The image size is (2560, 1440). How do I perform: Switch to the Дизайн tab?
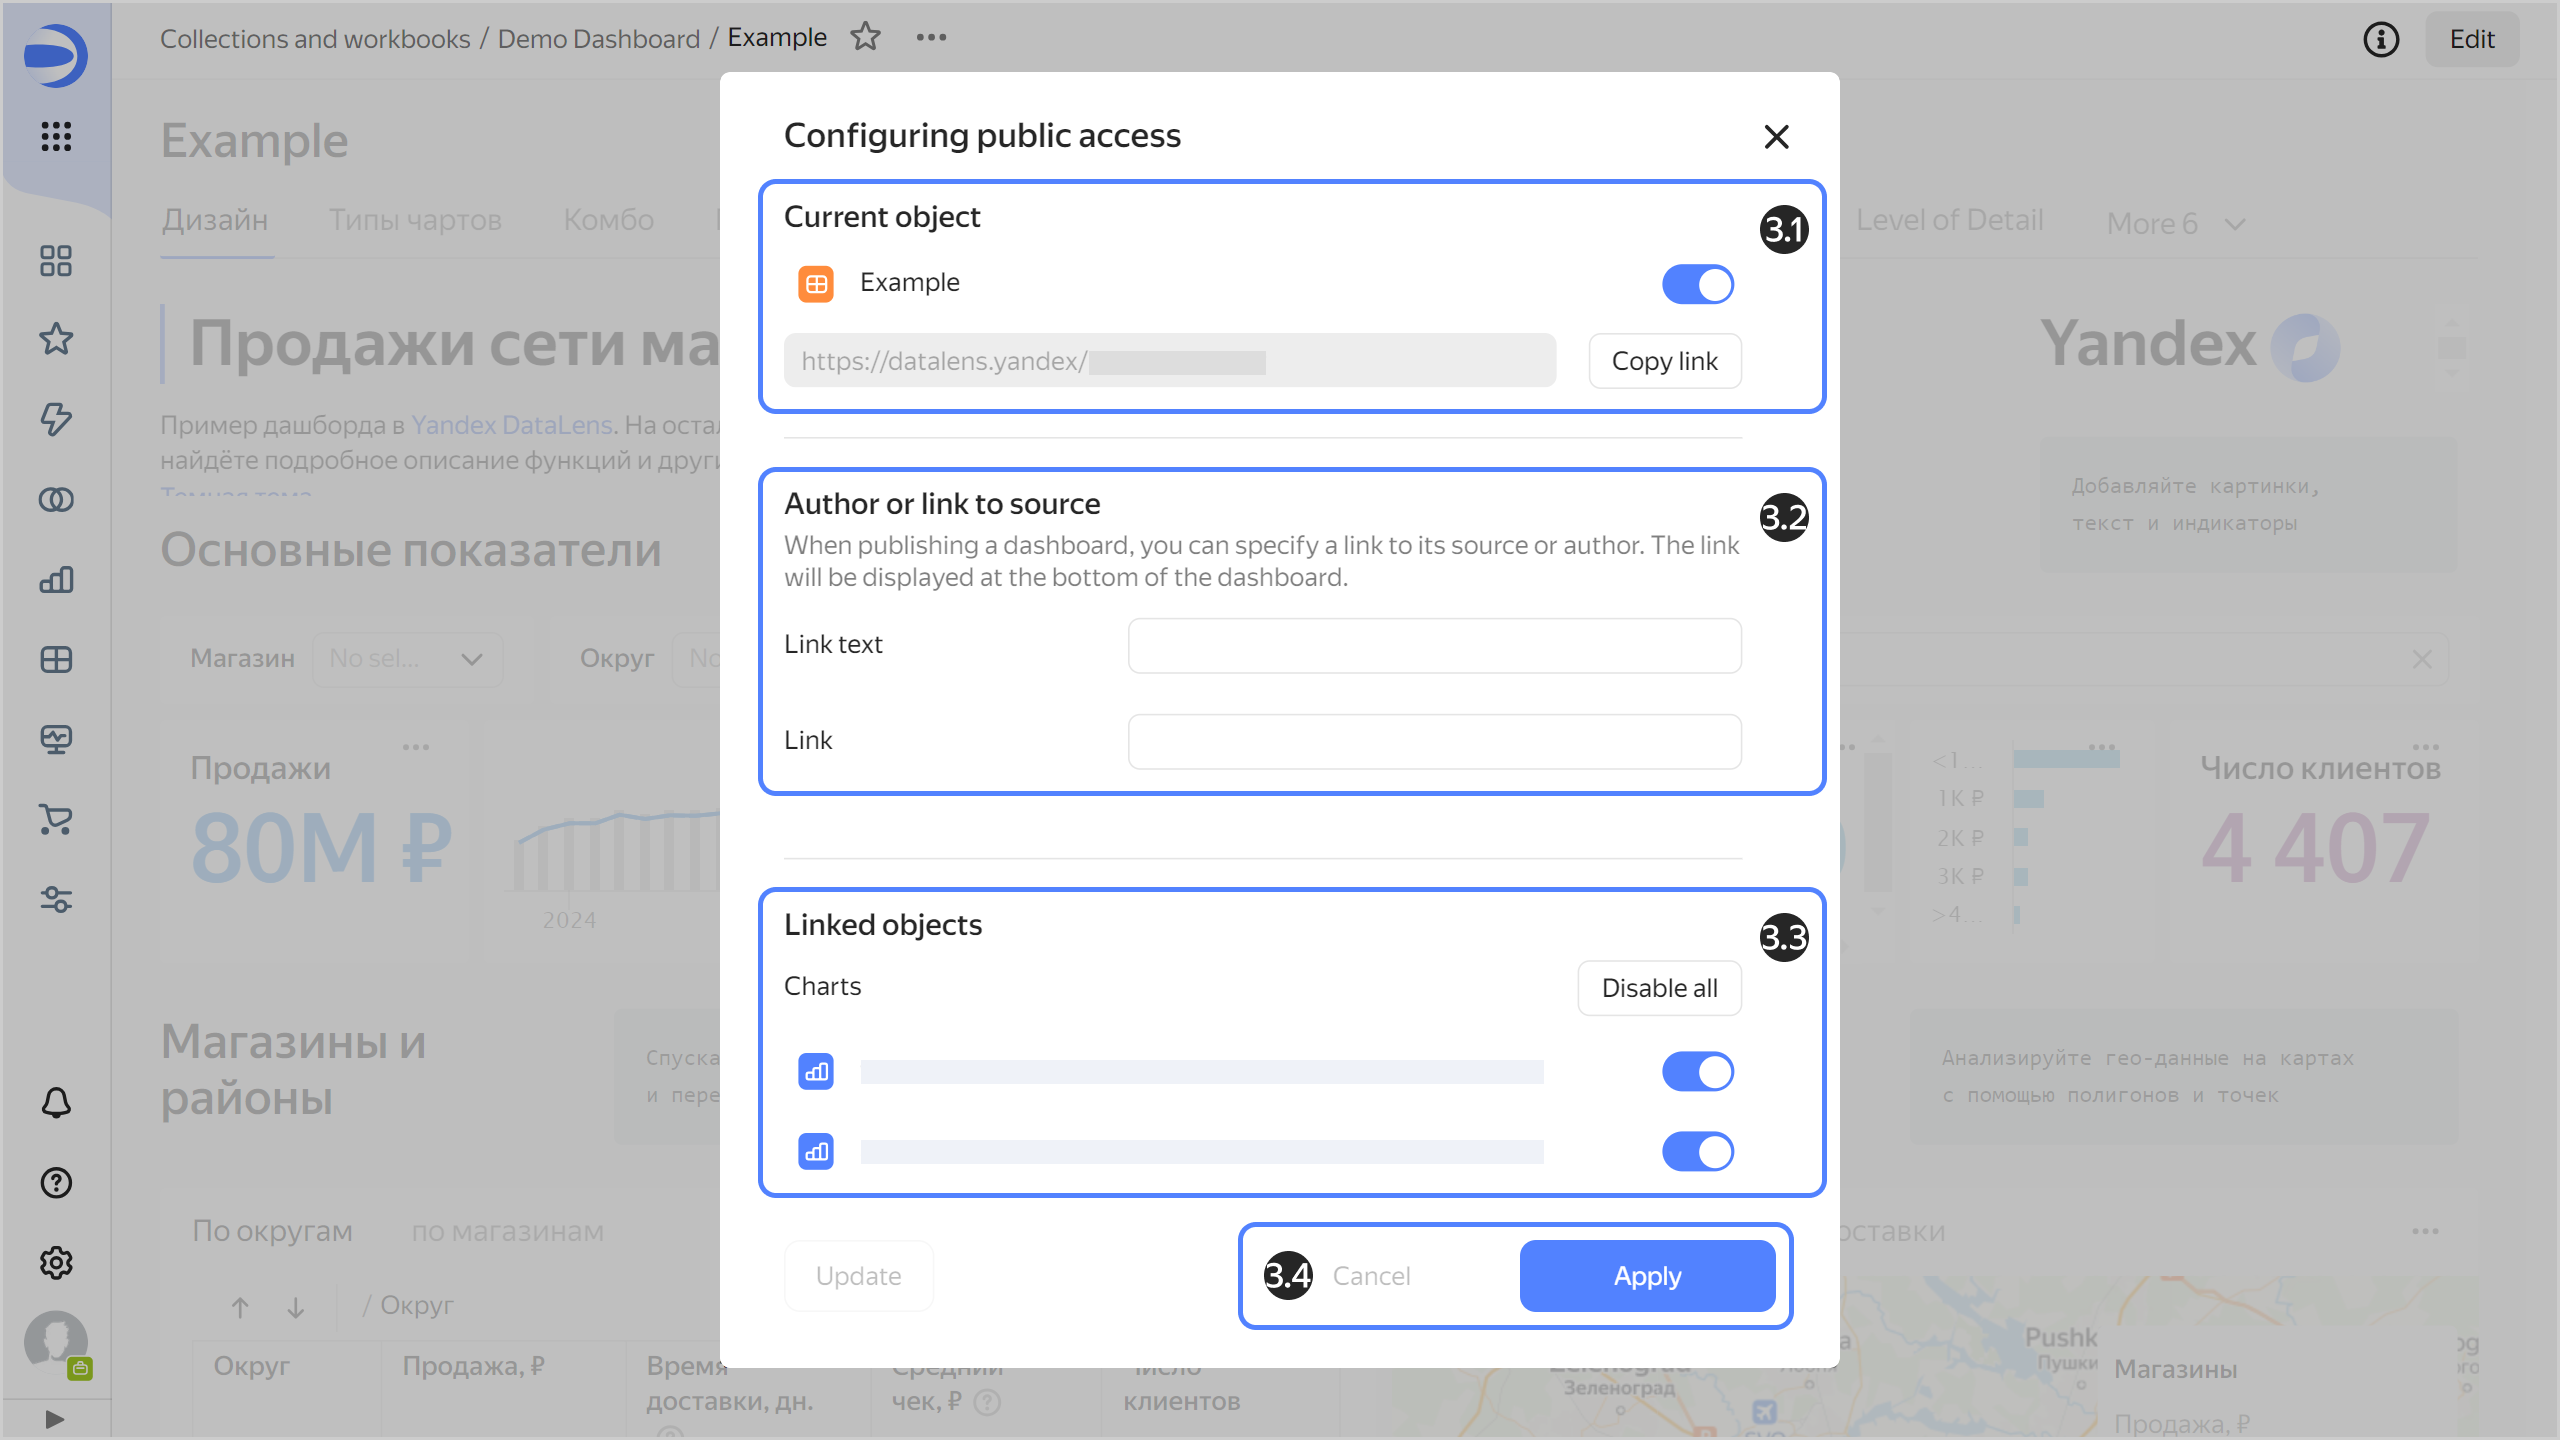click(x=215, y=220)
